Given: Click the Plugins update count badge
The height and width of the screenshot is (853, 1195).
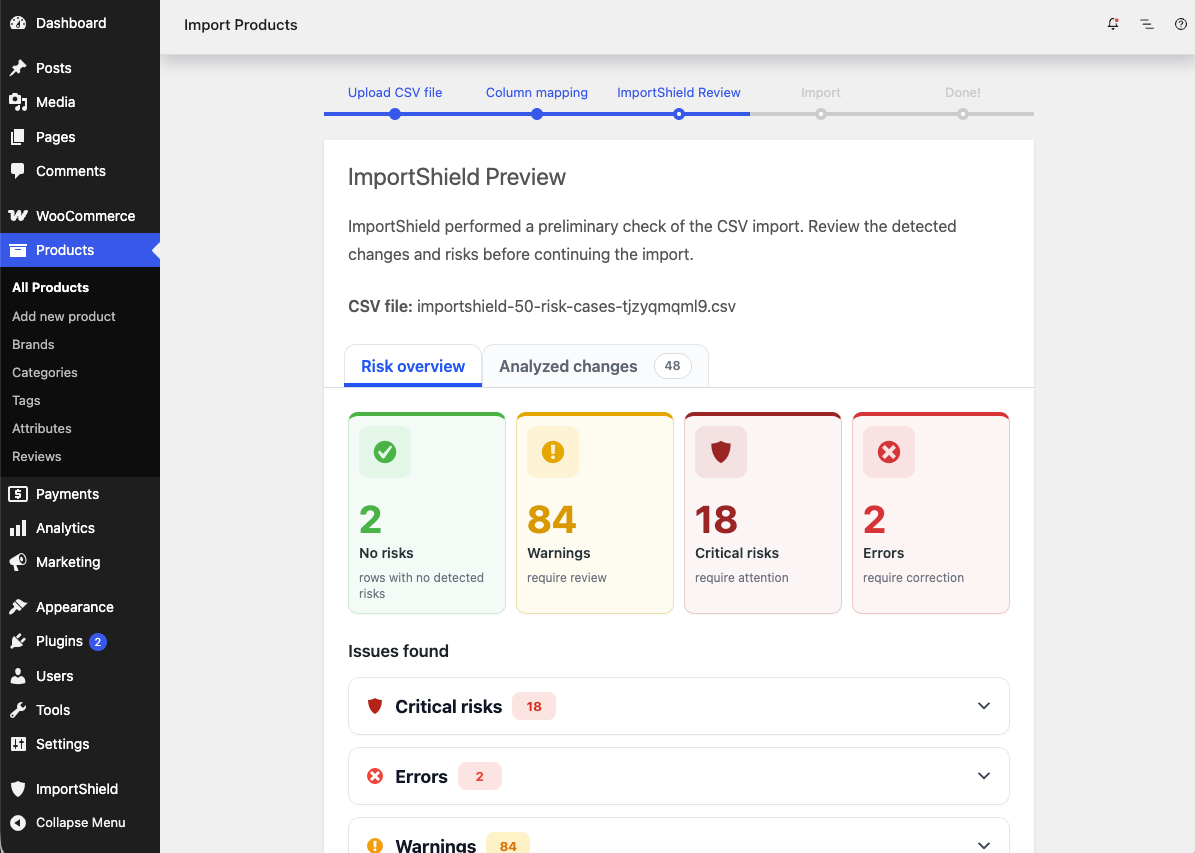Looking at the screenshot, I should [x=98, y=642].
